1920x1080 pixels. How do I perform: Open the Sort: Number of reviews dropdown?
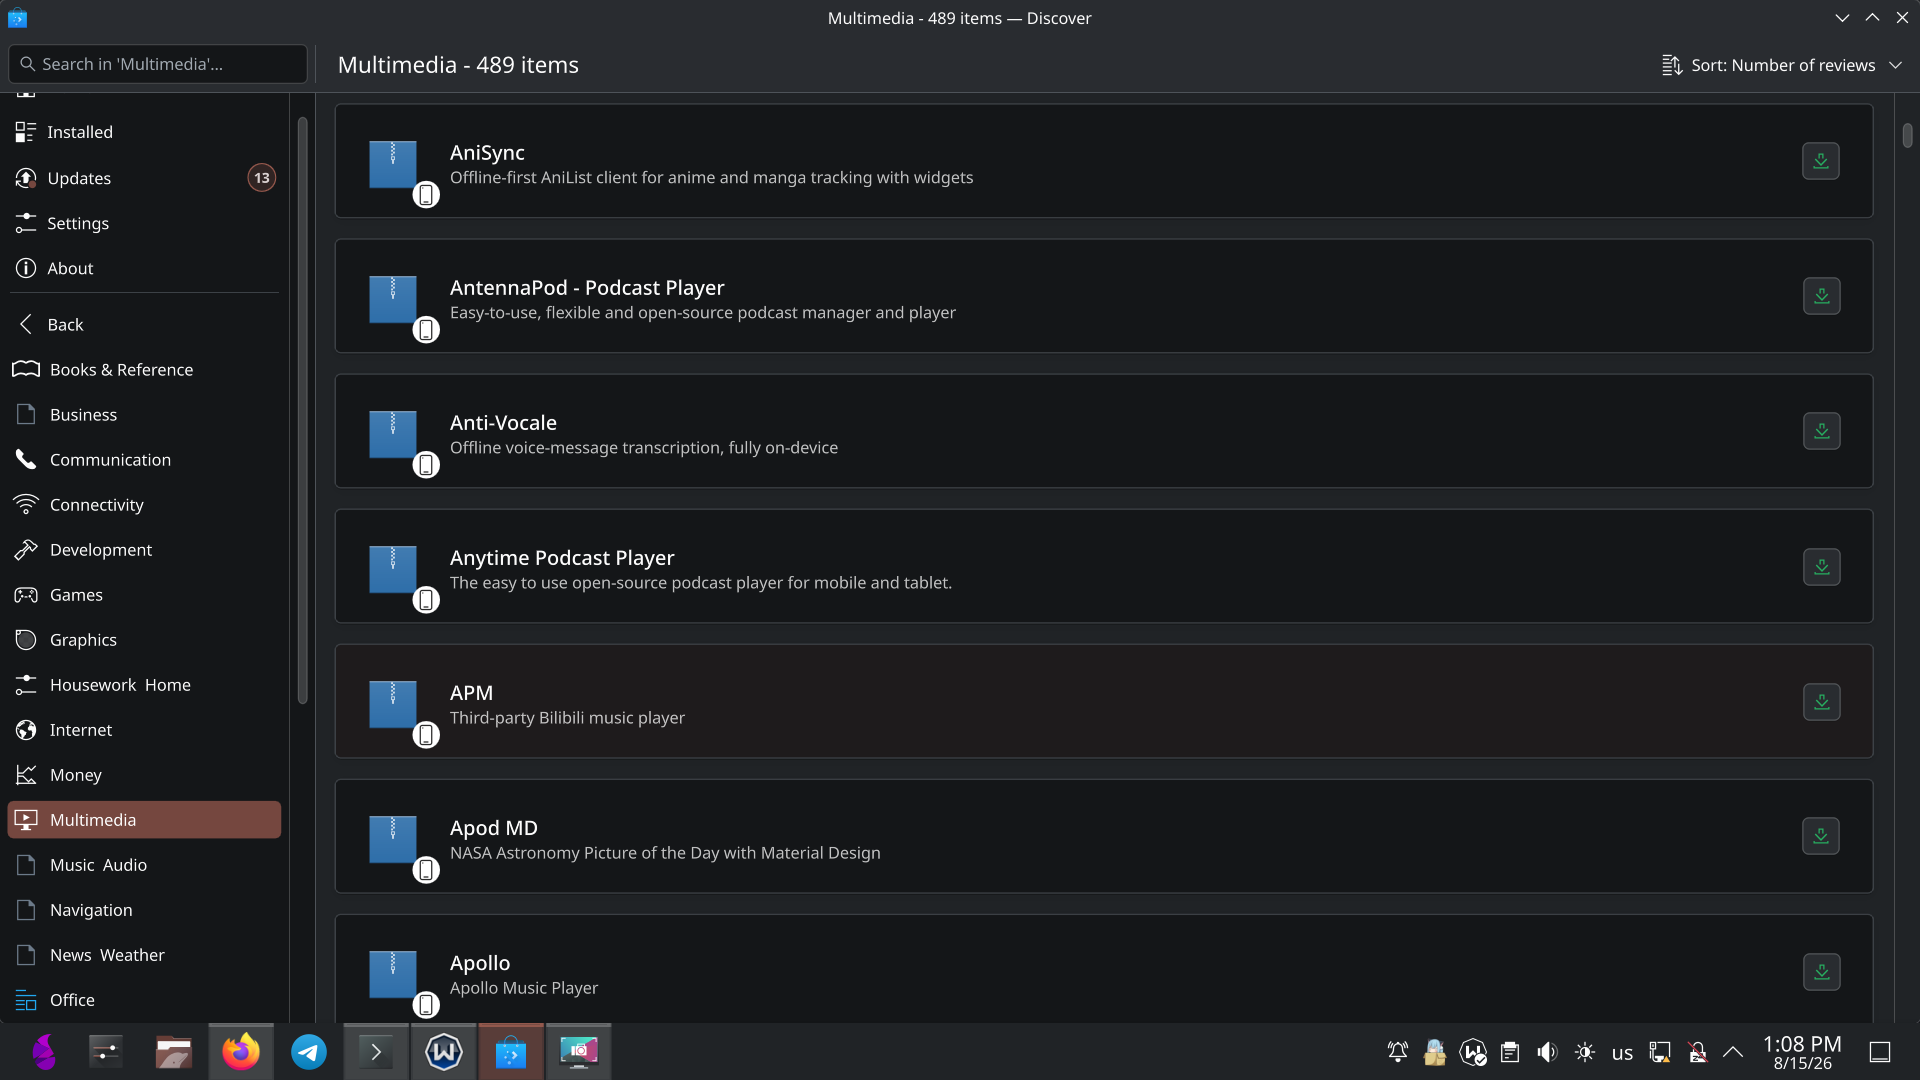coord(1782,65)
